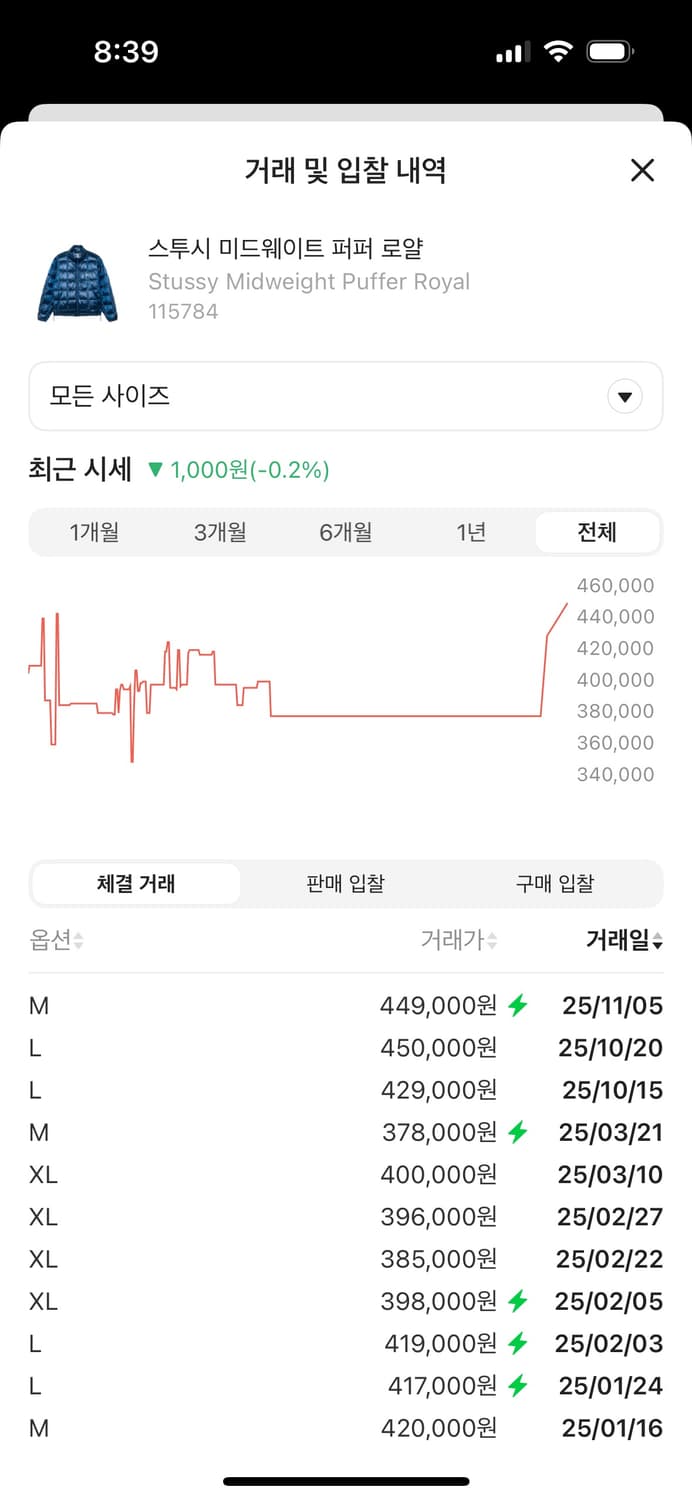The image size is (692, 1500).
Task: Select the 전체 chart range tab
Action: click(x=596, y=532)
